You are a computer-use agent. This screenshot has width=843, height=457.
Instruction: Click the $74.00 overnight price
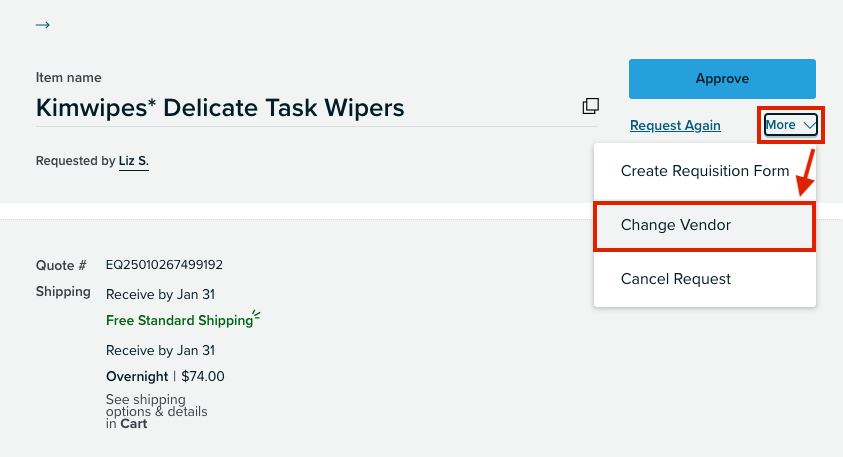[203, 376]
